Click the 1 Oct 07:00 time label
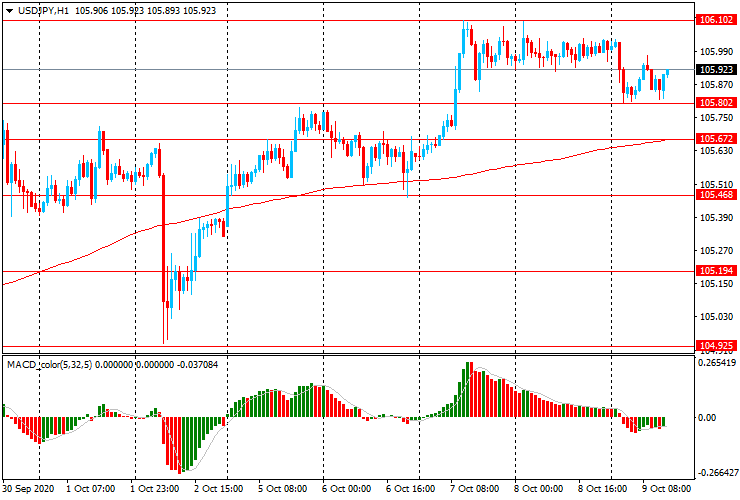The image size is (740, 500). [91, 489]
